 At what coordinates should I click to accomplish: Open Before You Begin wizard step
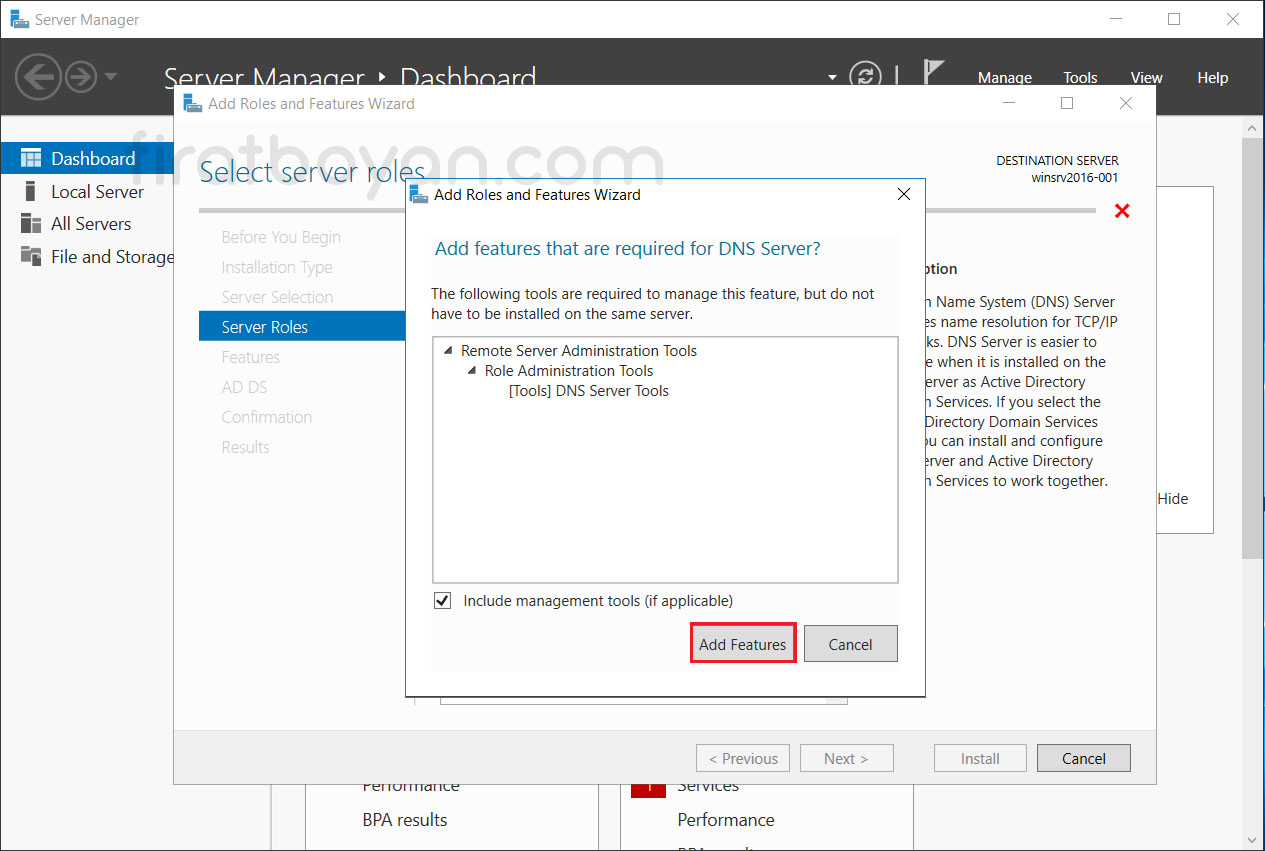tap(281, 237)
